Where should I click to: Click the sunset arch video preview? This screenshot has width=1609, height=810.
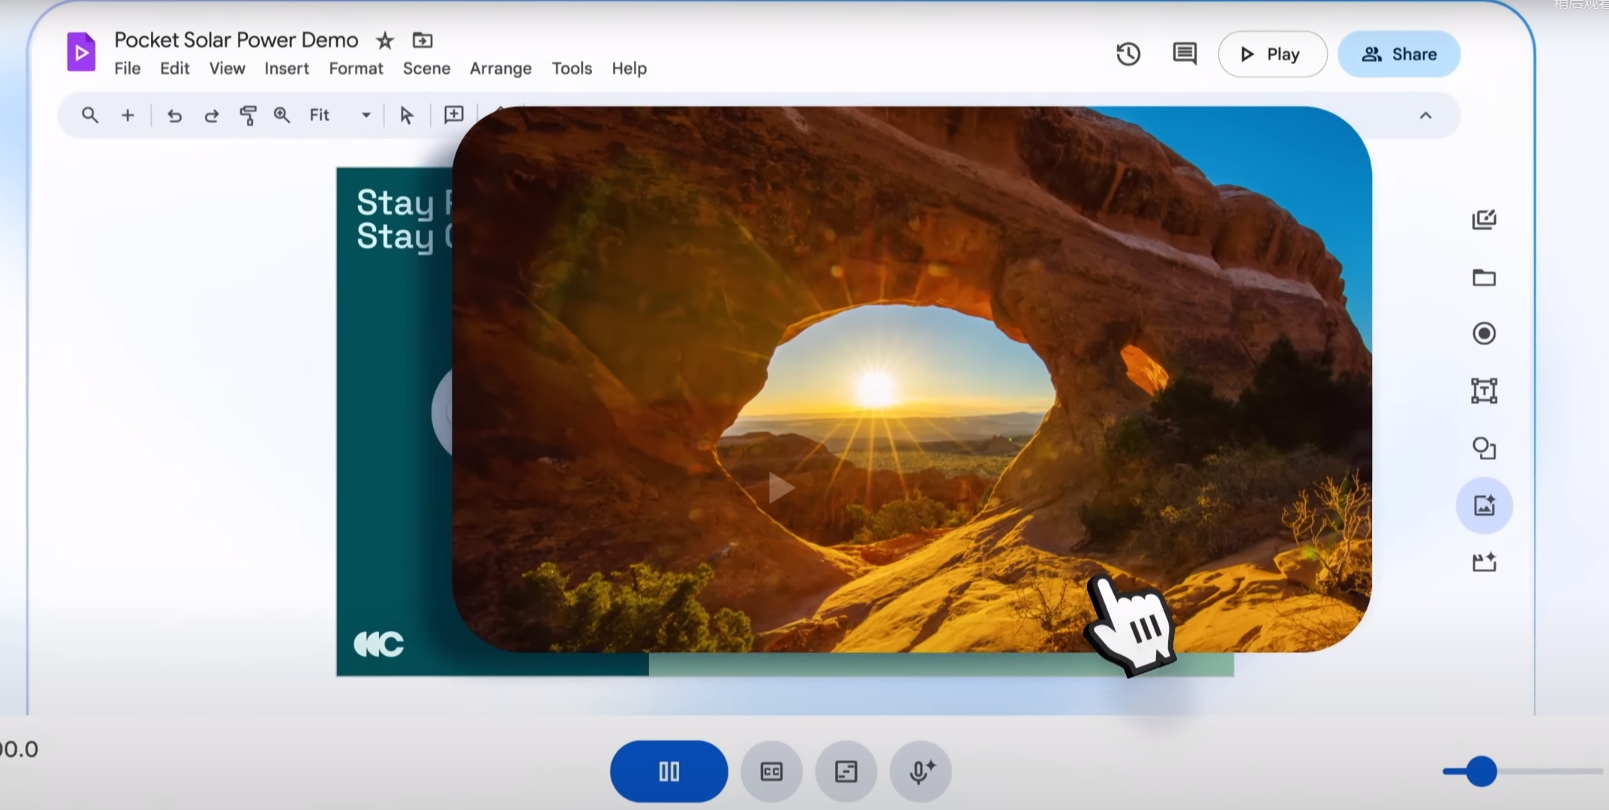click(x=911, y=379)
